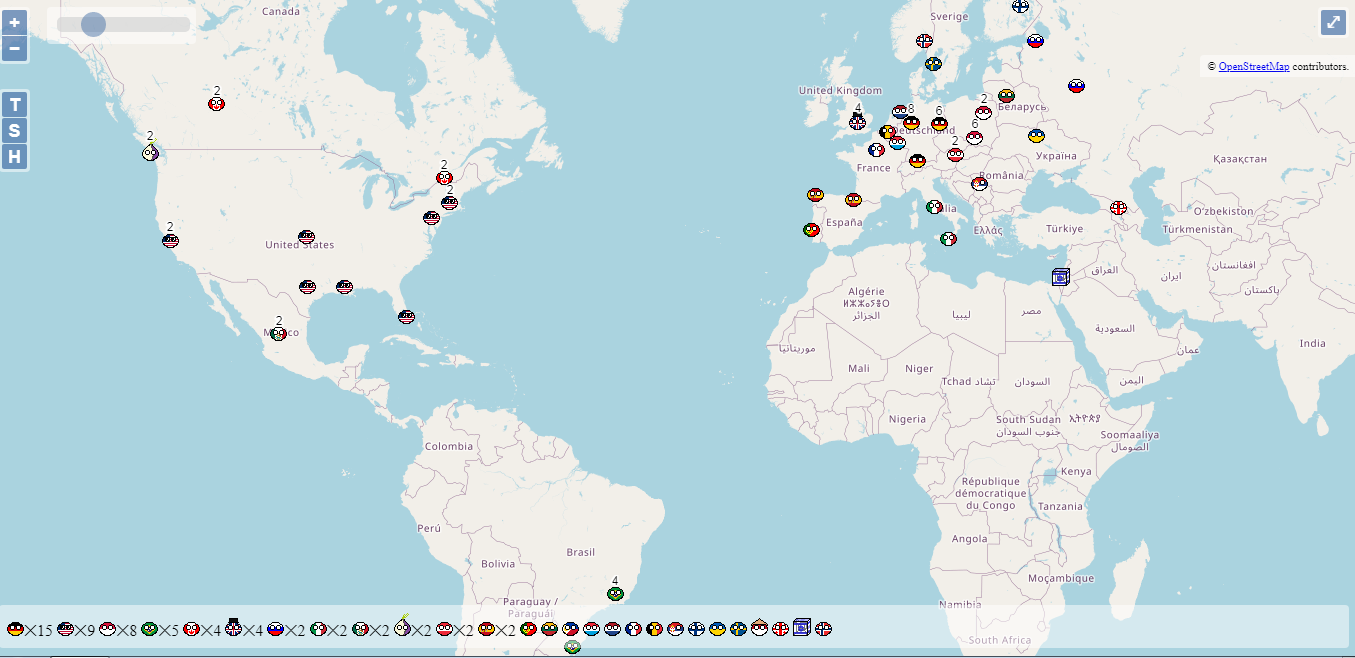The height and width of the screenshot is (658, 1355).
Task: Select the Germany ball marker labeled 6
Action: pos(939,124)
